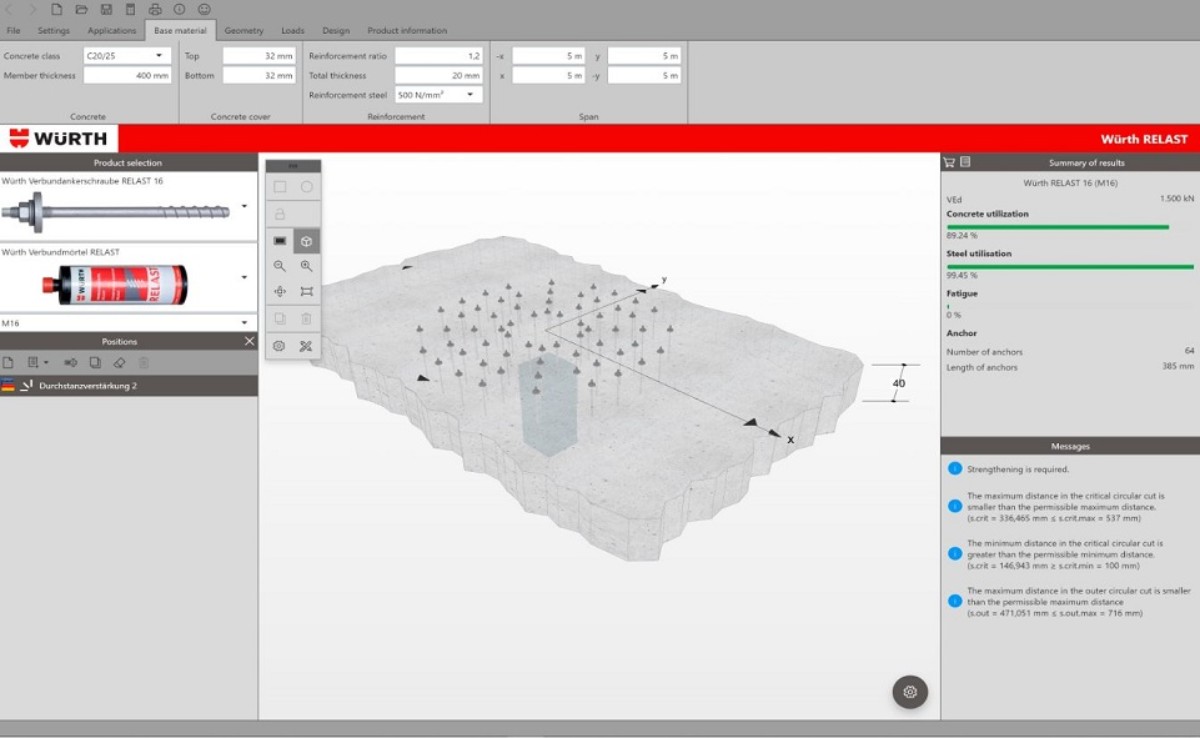The width and height of the screenshot is (1200, 738).
Task: Click the Reinforcement ratio field
Action: click(439, 56)
